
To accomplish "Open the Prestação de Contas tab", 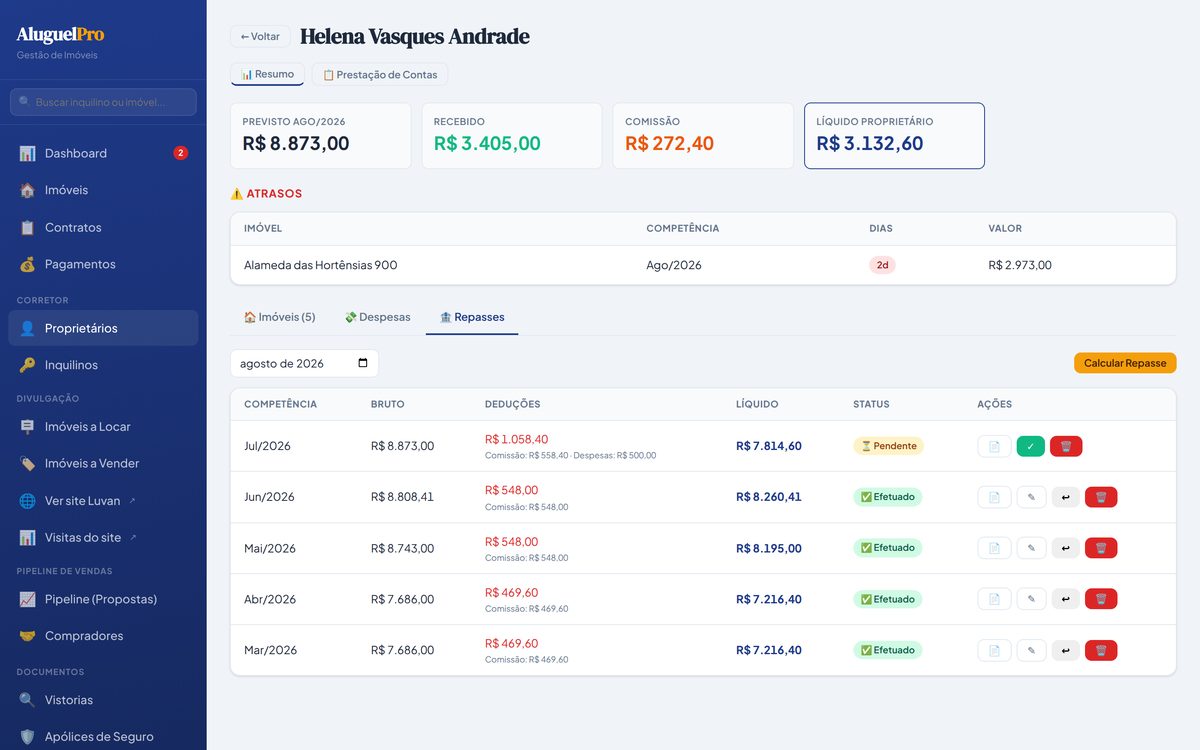I will pyautogui.click(x=380, y=75).
